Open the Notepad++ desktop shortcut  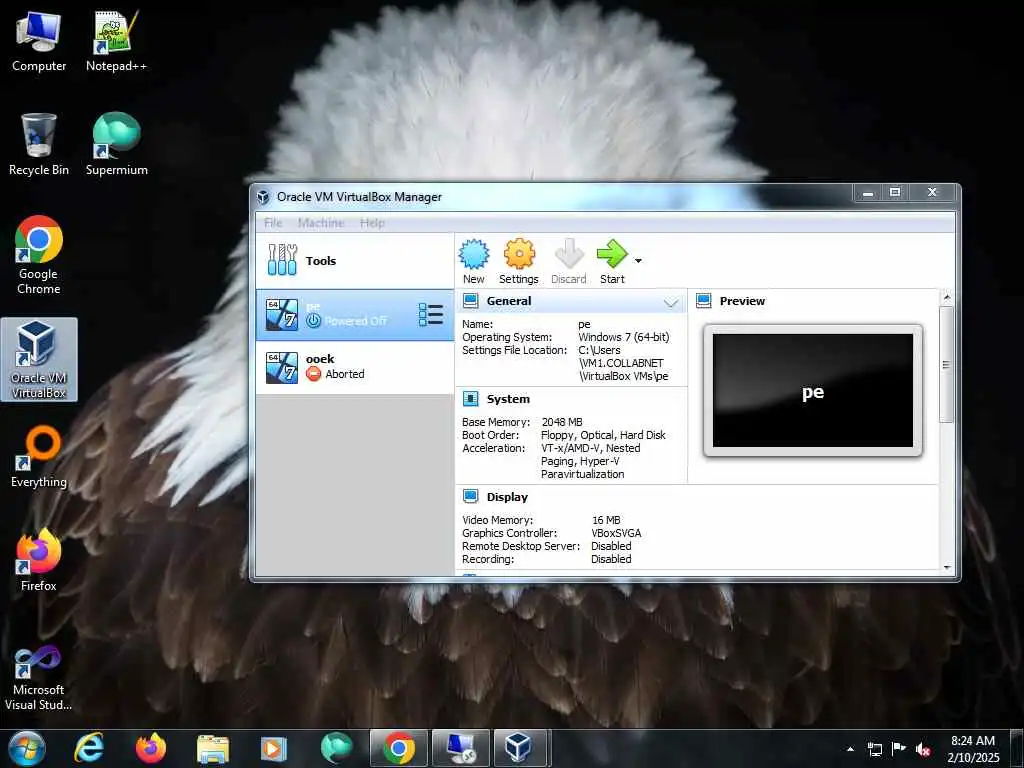(x=116, y=42)
